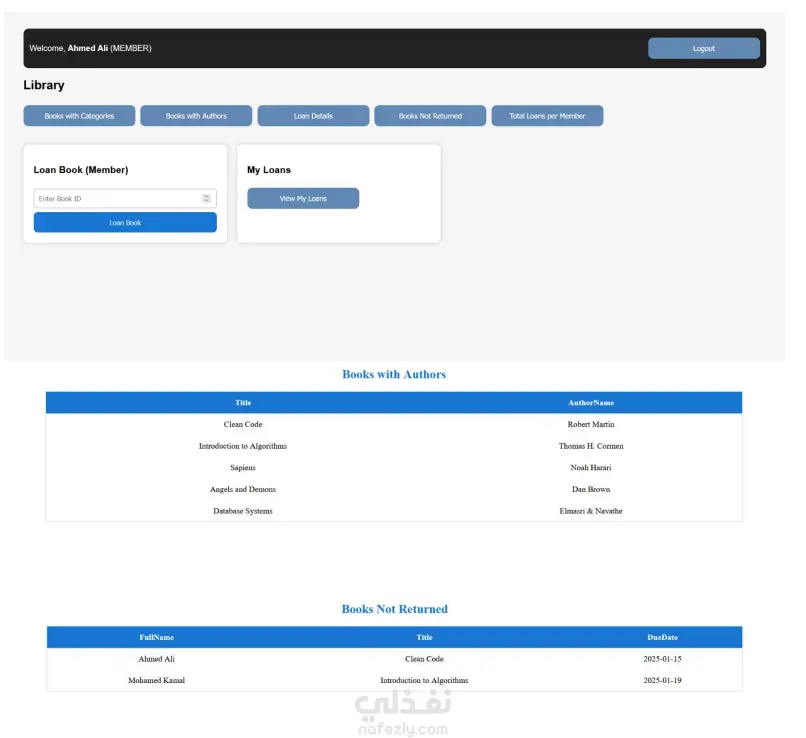Click author Thomas H. Cormen

click(x=591, y=446)
